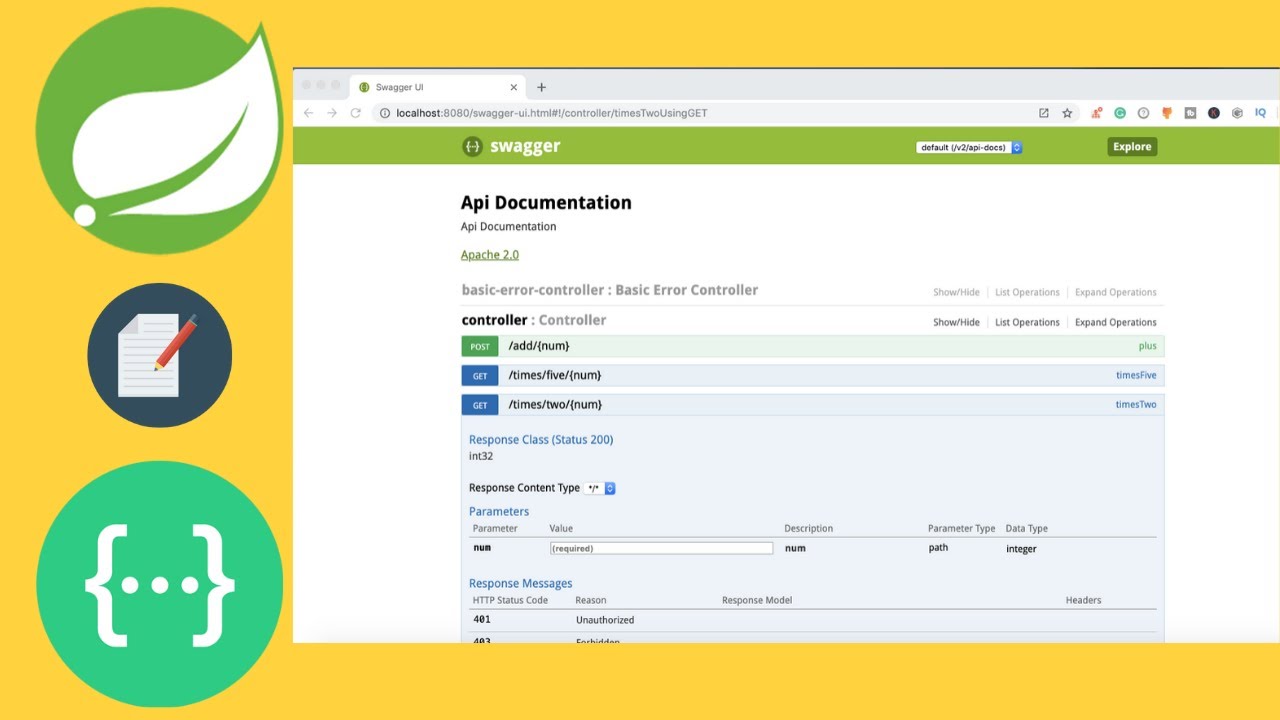Image resolution: width=1280 pixels, height=720 pixels.
Task: Click the 'Response Messages' heading
Action: click(521, 583)
